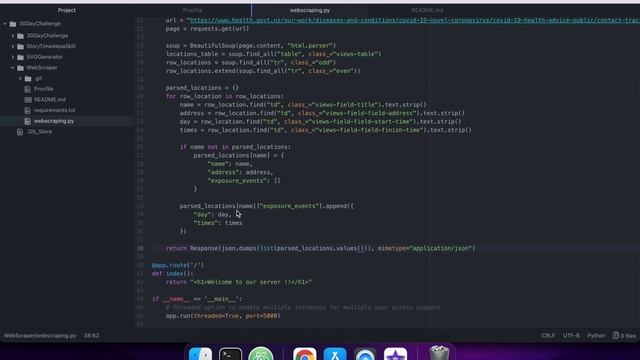
Task: Open Finder from the Dock
Action: pyautogui.click(x=200, y=354)
